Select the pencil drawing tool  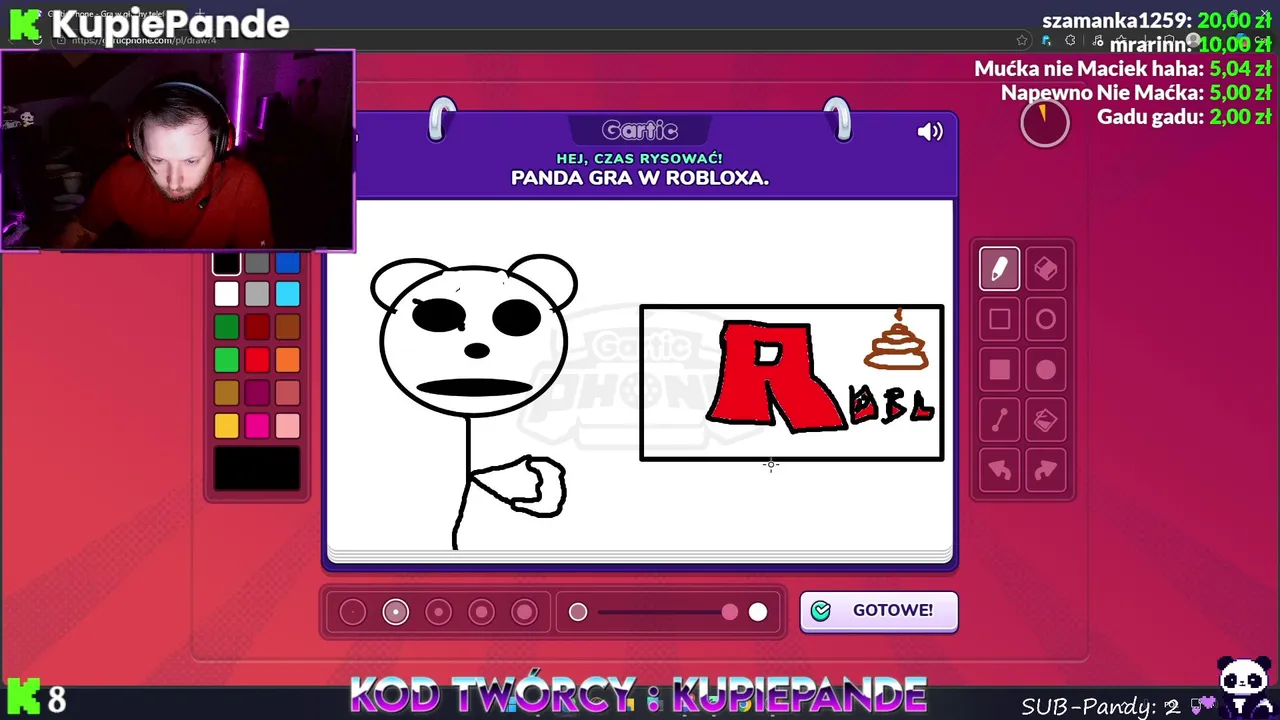[x=999, y=269]
